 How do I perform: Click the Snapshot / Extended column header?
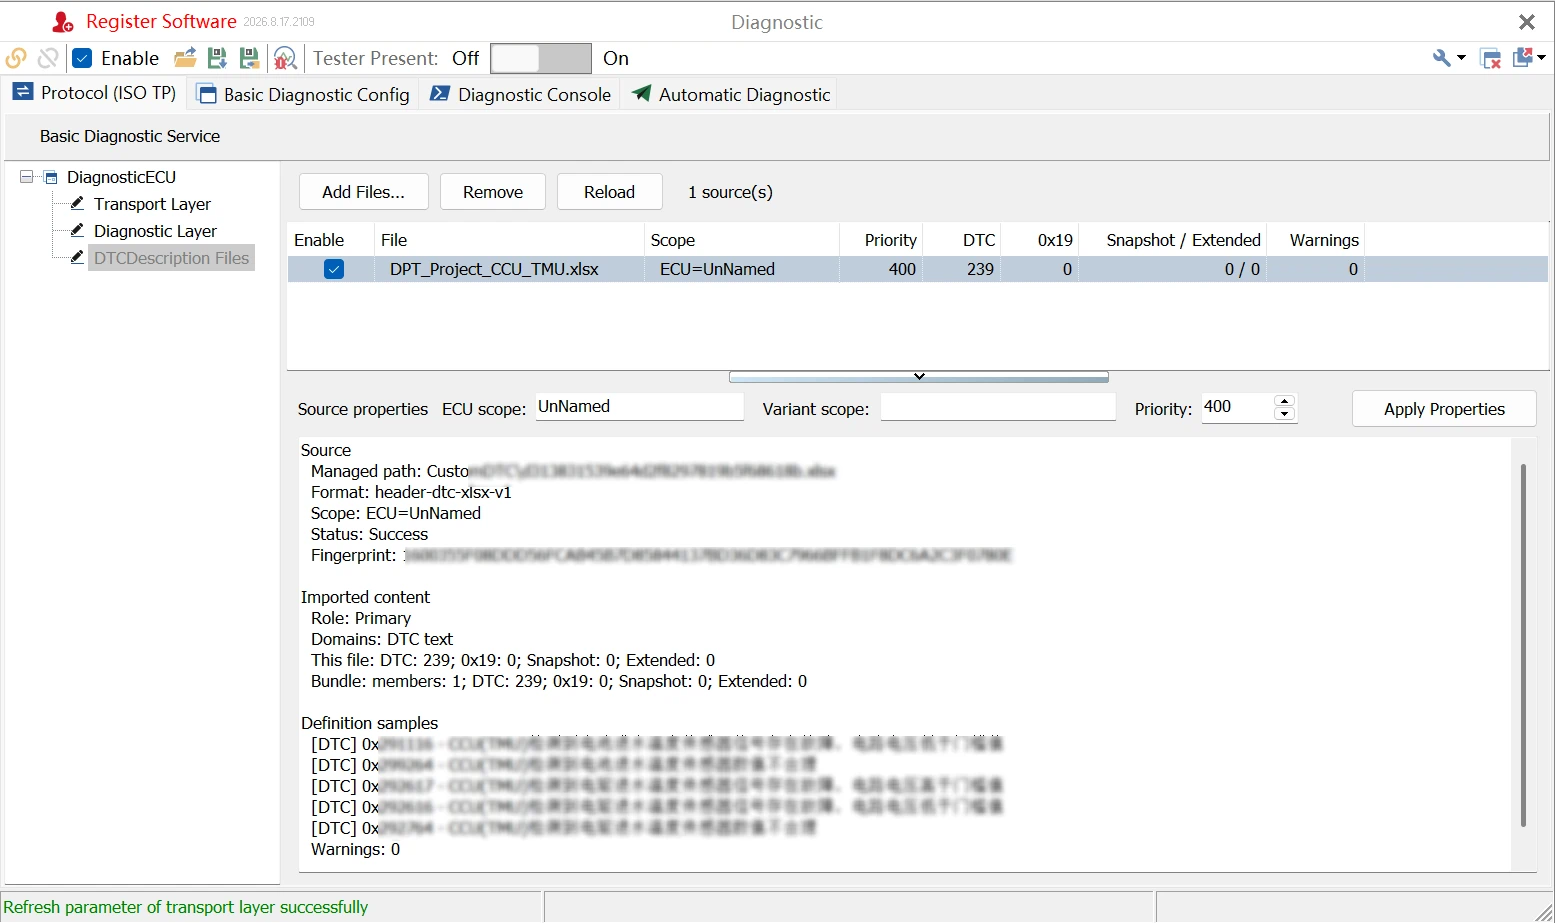(x=1173, y=240)
